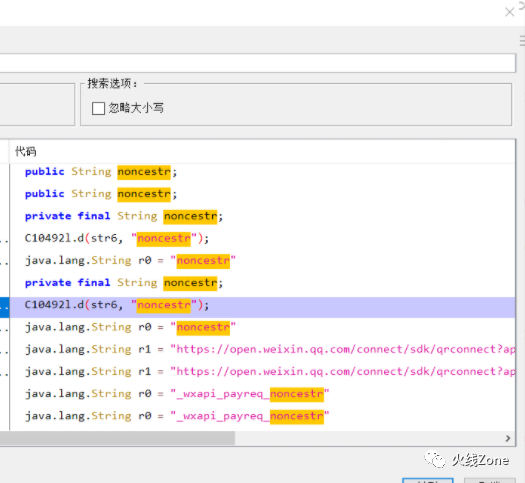Click the WeChat logo watermark icon

(435, 460)
